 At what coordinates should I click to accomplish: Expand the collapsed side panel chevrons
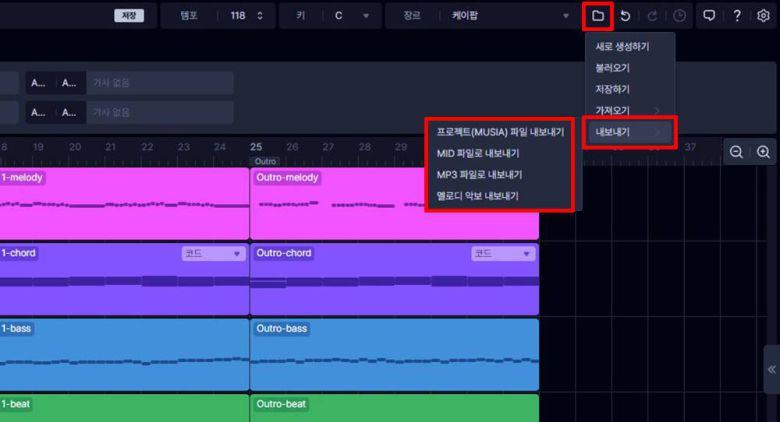pyautogui.click(x=772, y=369)
